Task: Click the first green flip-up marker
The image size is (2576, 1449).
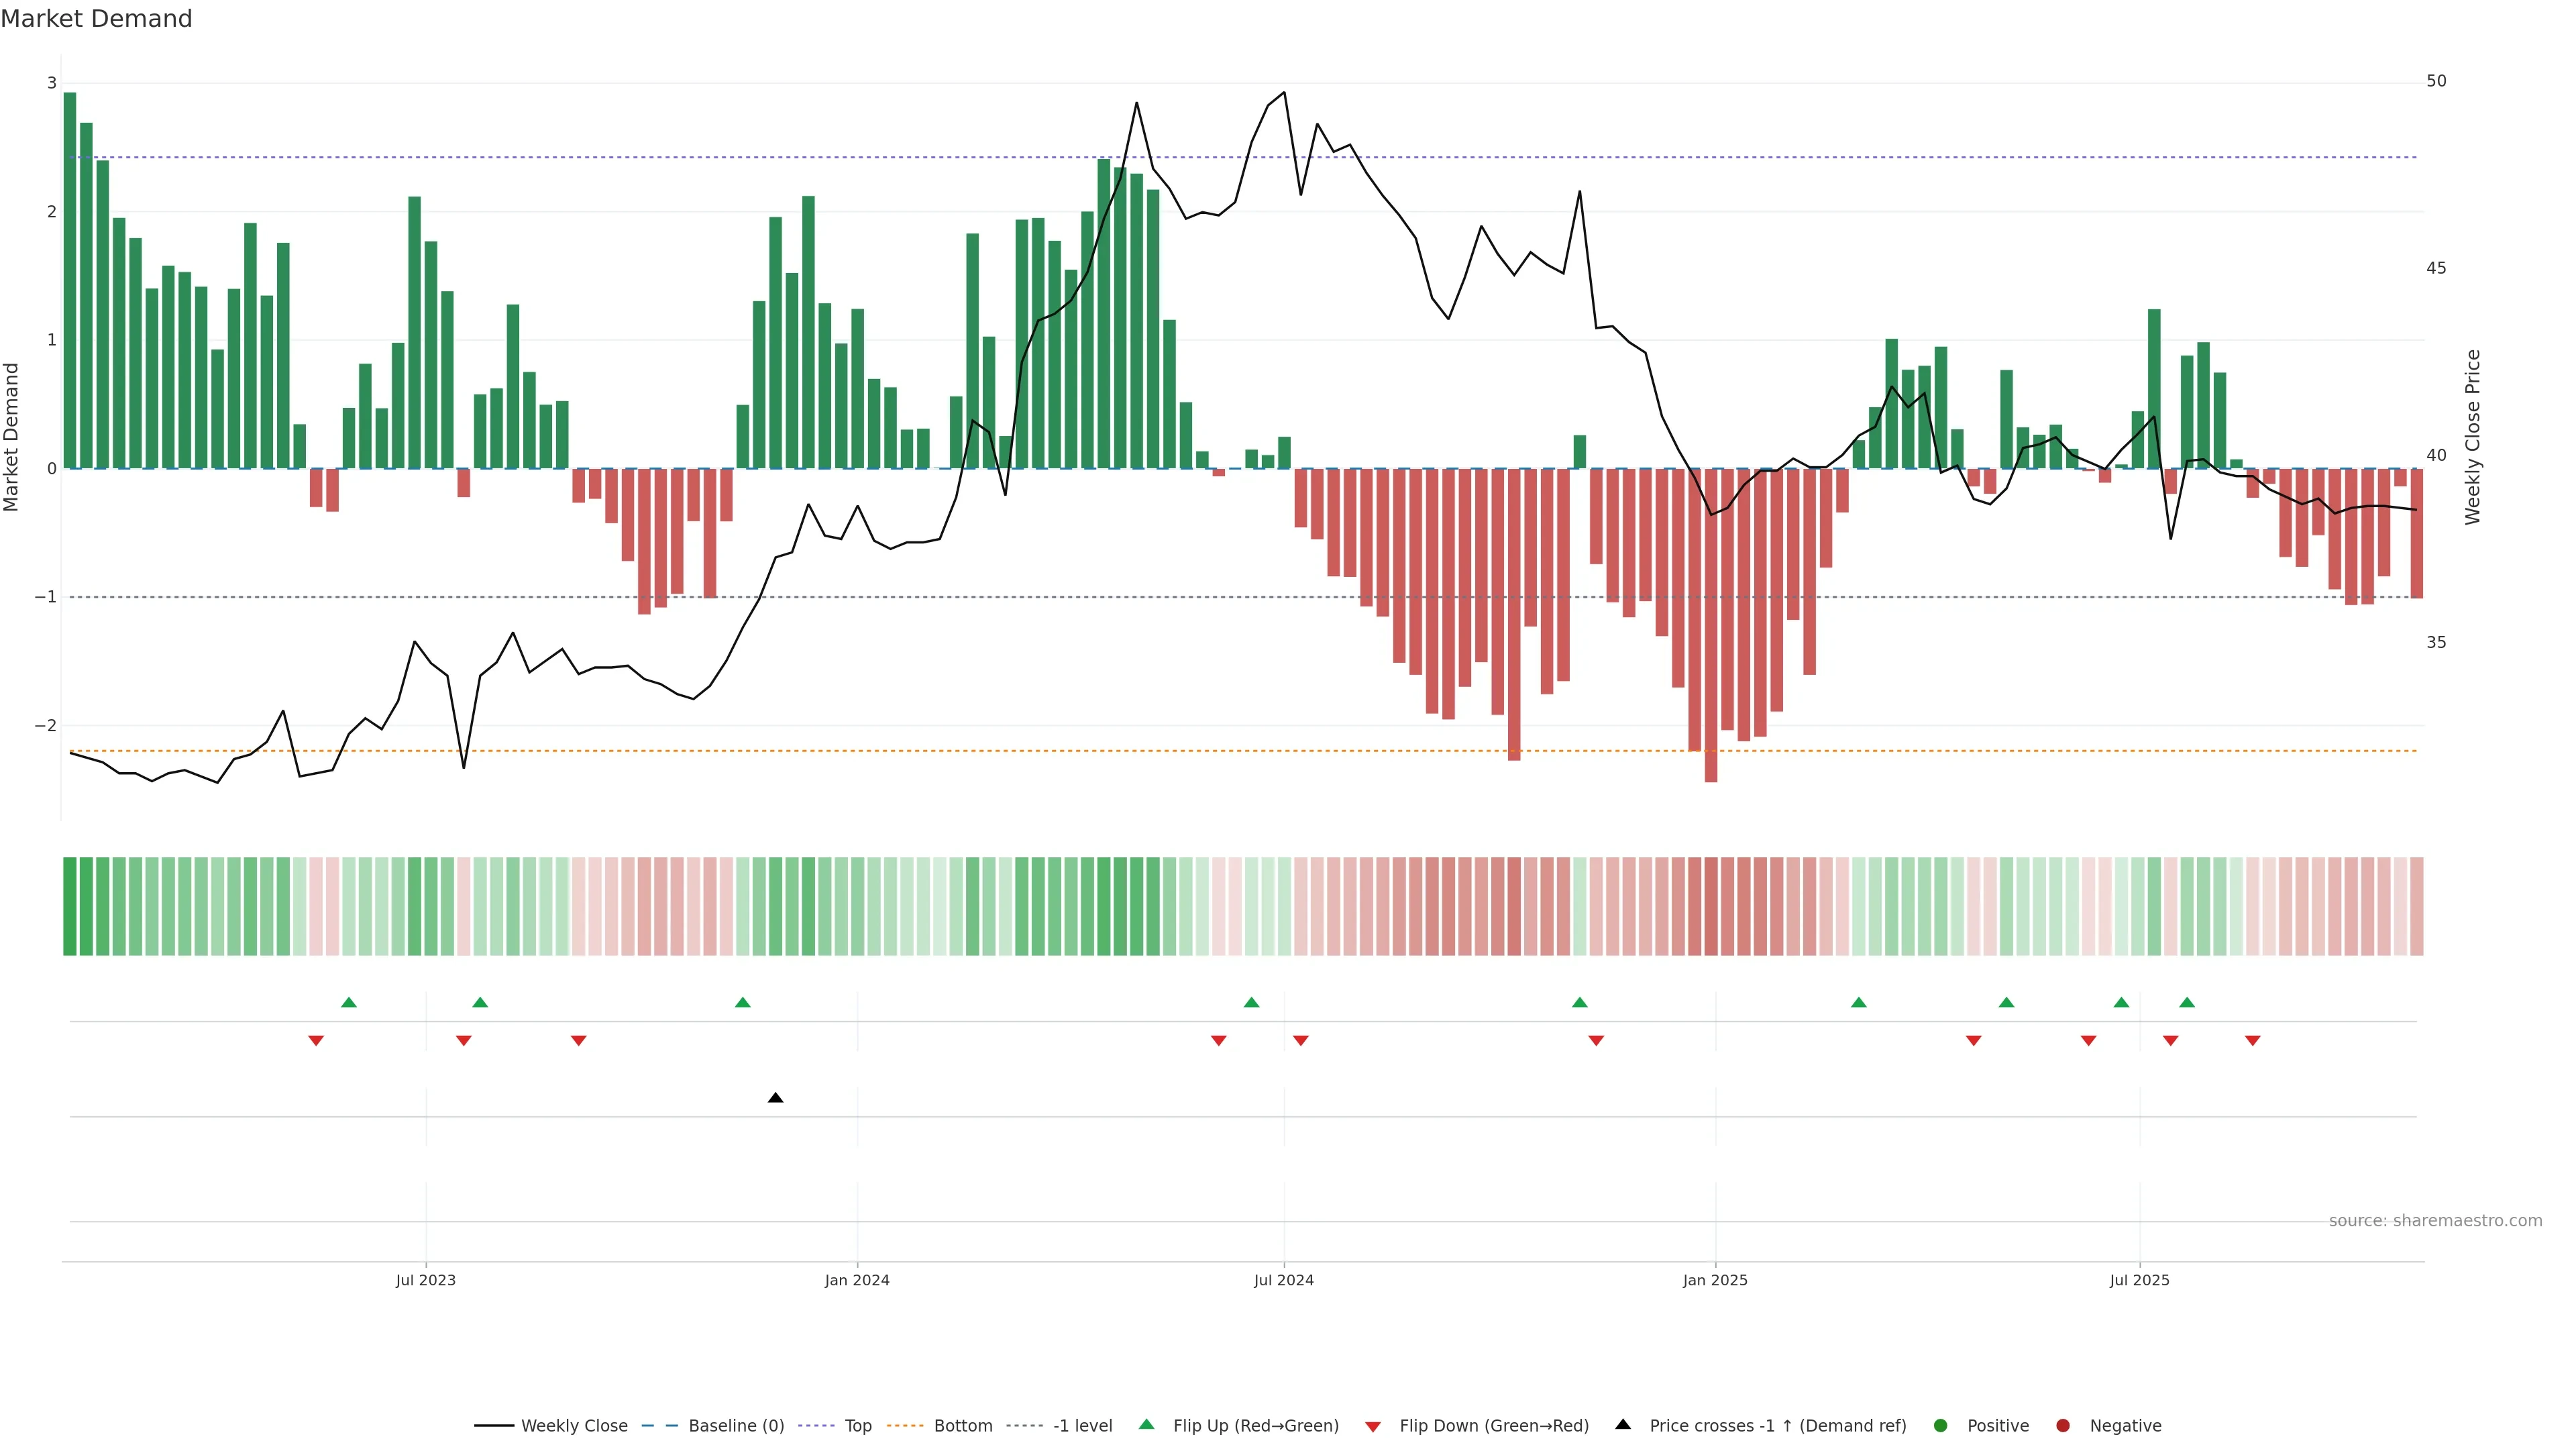Action: click(349, 1002)
